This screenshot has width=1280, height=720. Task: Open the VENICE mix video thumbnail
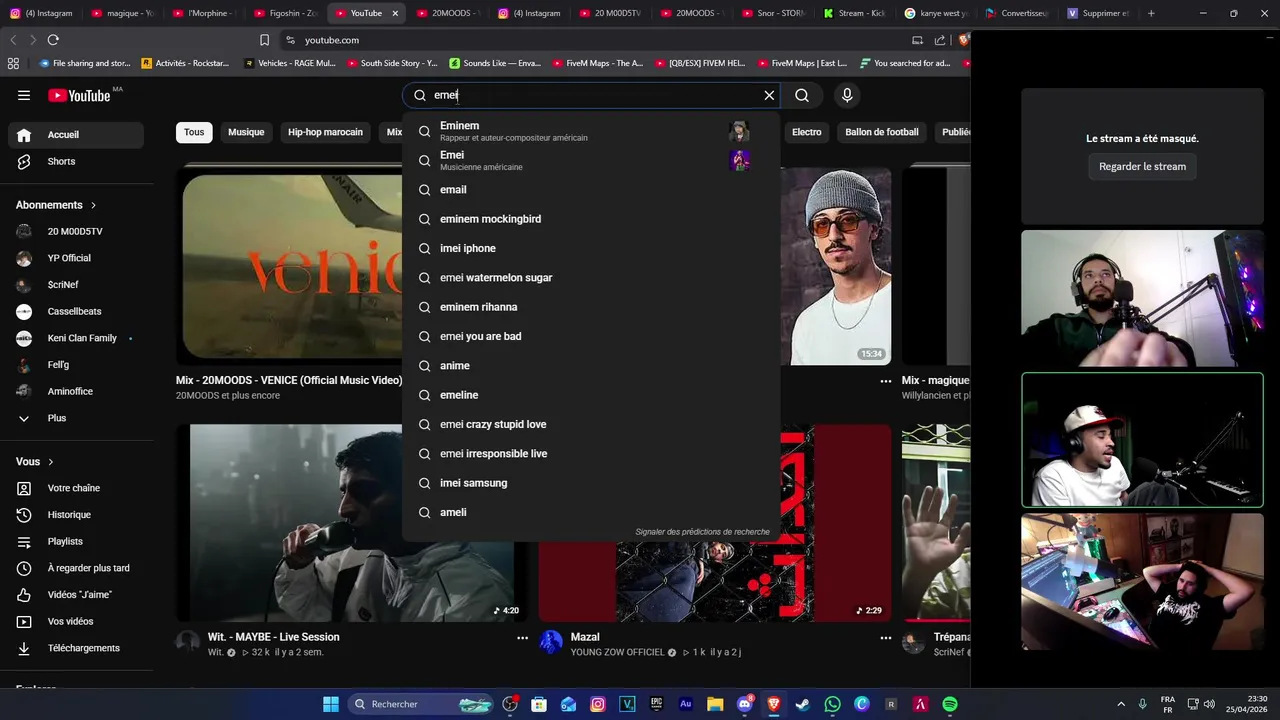pos(290,266)
